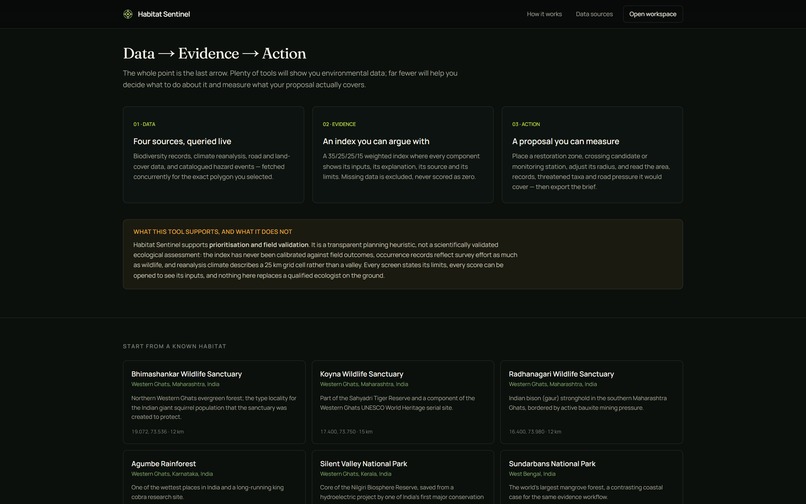Click bold text prioritisation and field validation
The height and width of the screenshot is (504, 806).
click(x=259, y=245)
